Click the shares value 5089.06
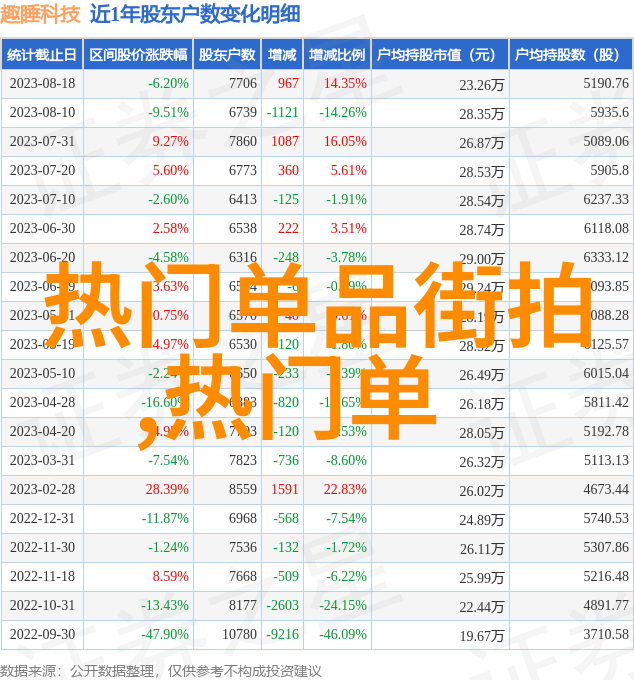 [606, 141]
